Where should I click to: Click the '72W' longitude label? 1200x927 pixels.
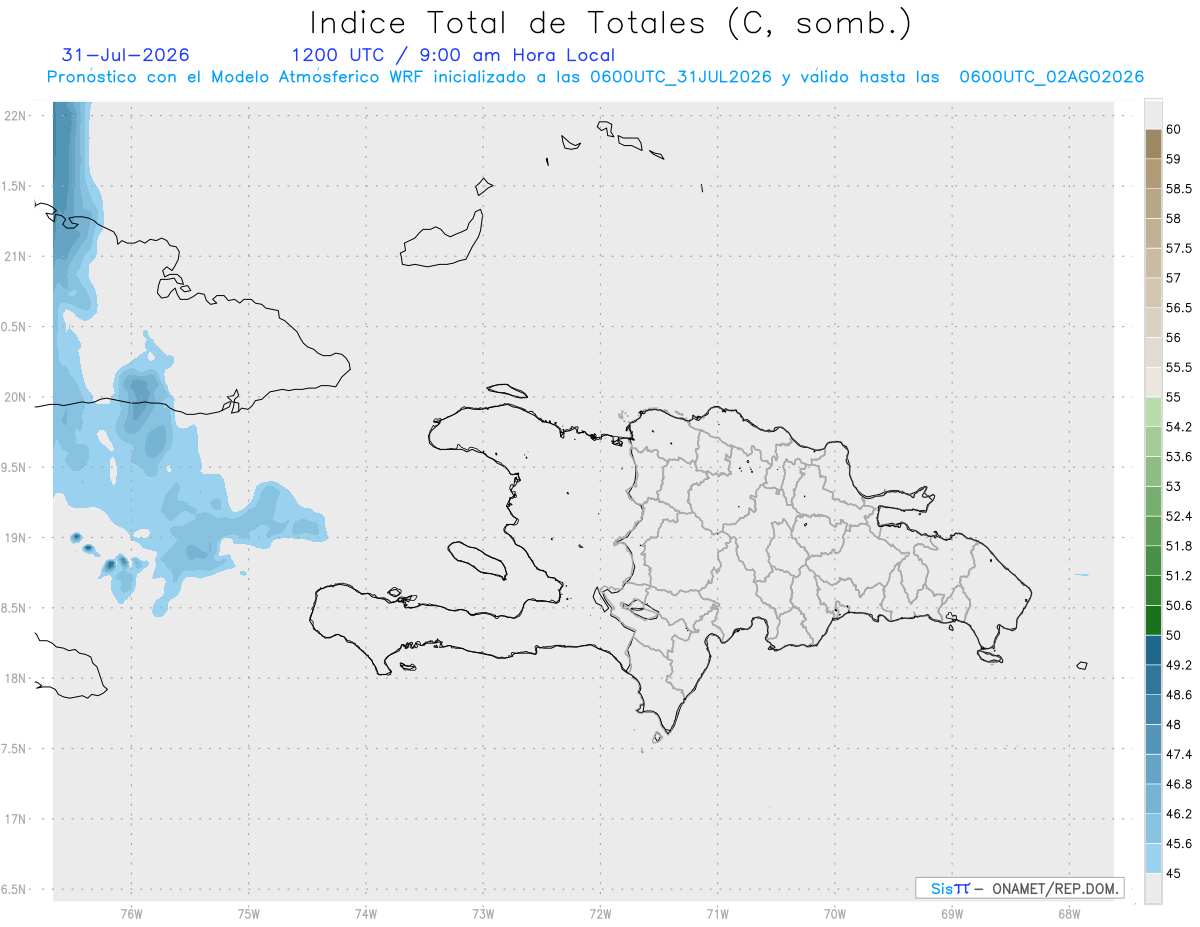(x=600, y=913)
